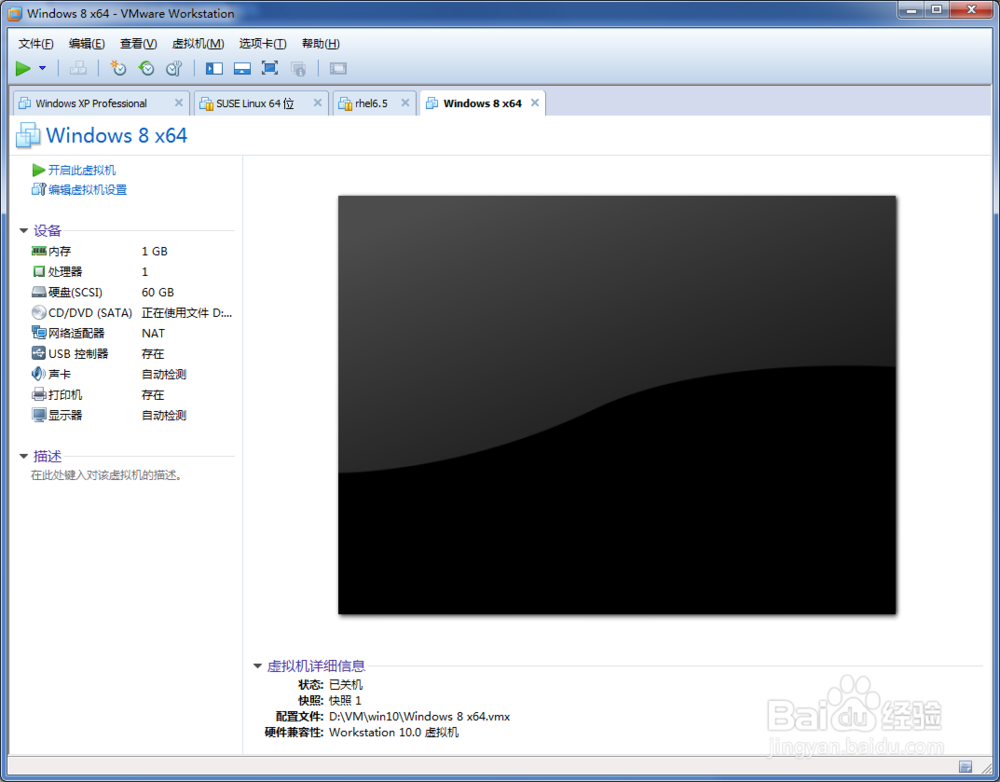Select the 硬盘(SCSI) device row
This screenshot has height=782, width=1000.
coord(132,292)
